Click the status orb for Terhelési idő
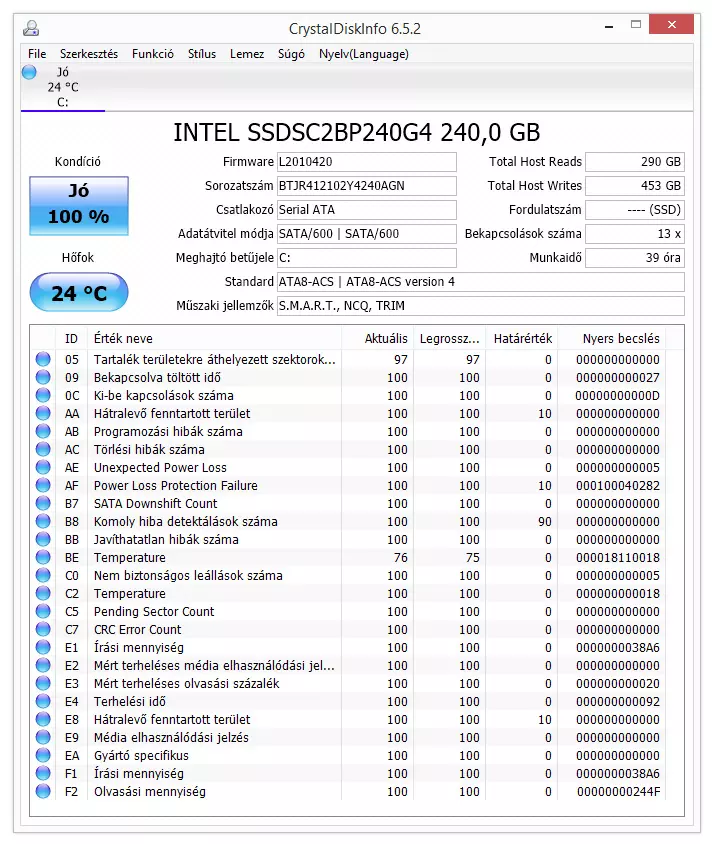The height and width of the screenshot is (844, 712). pyautogui.click(x=43, y=701)
